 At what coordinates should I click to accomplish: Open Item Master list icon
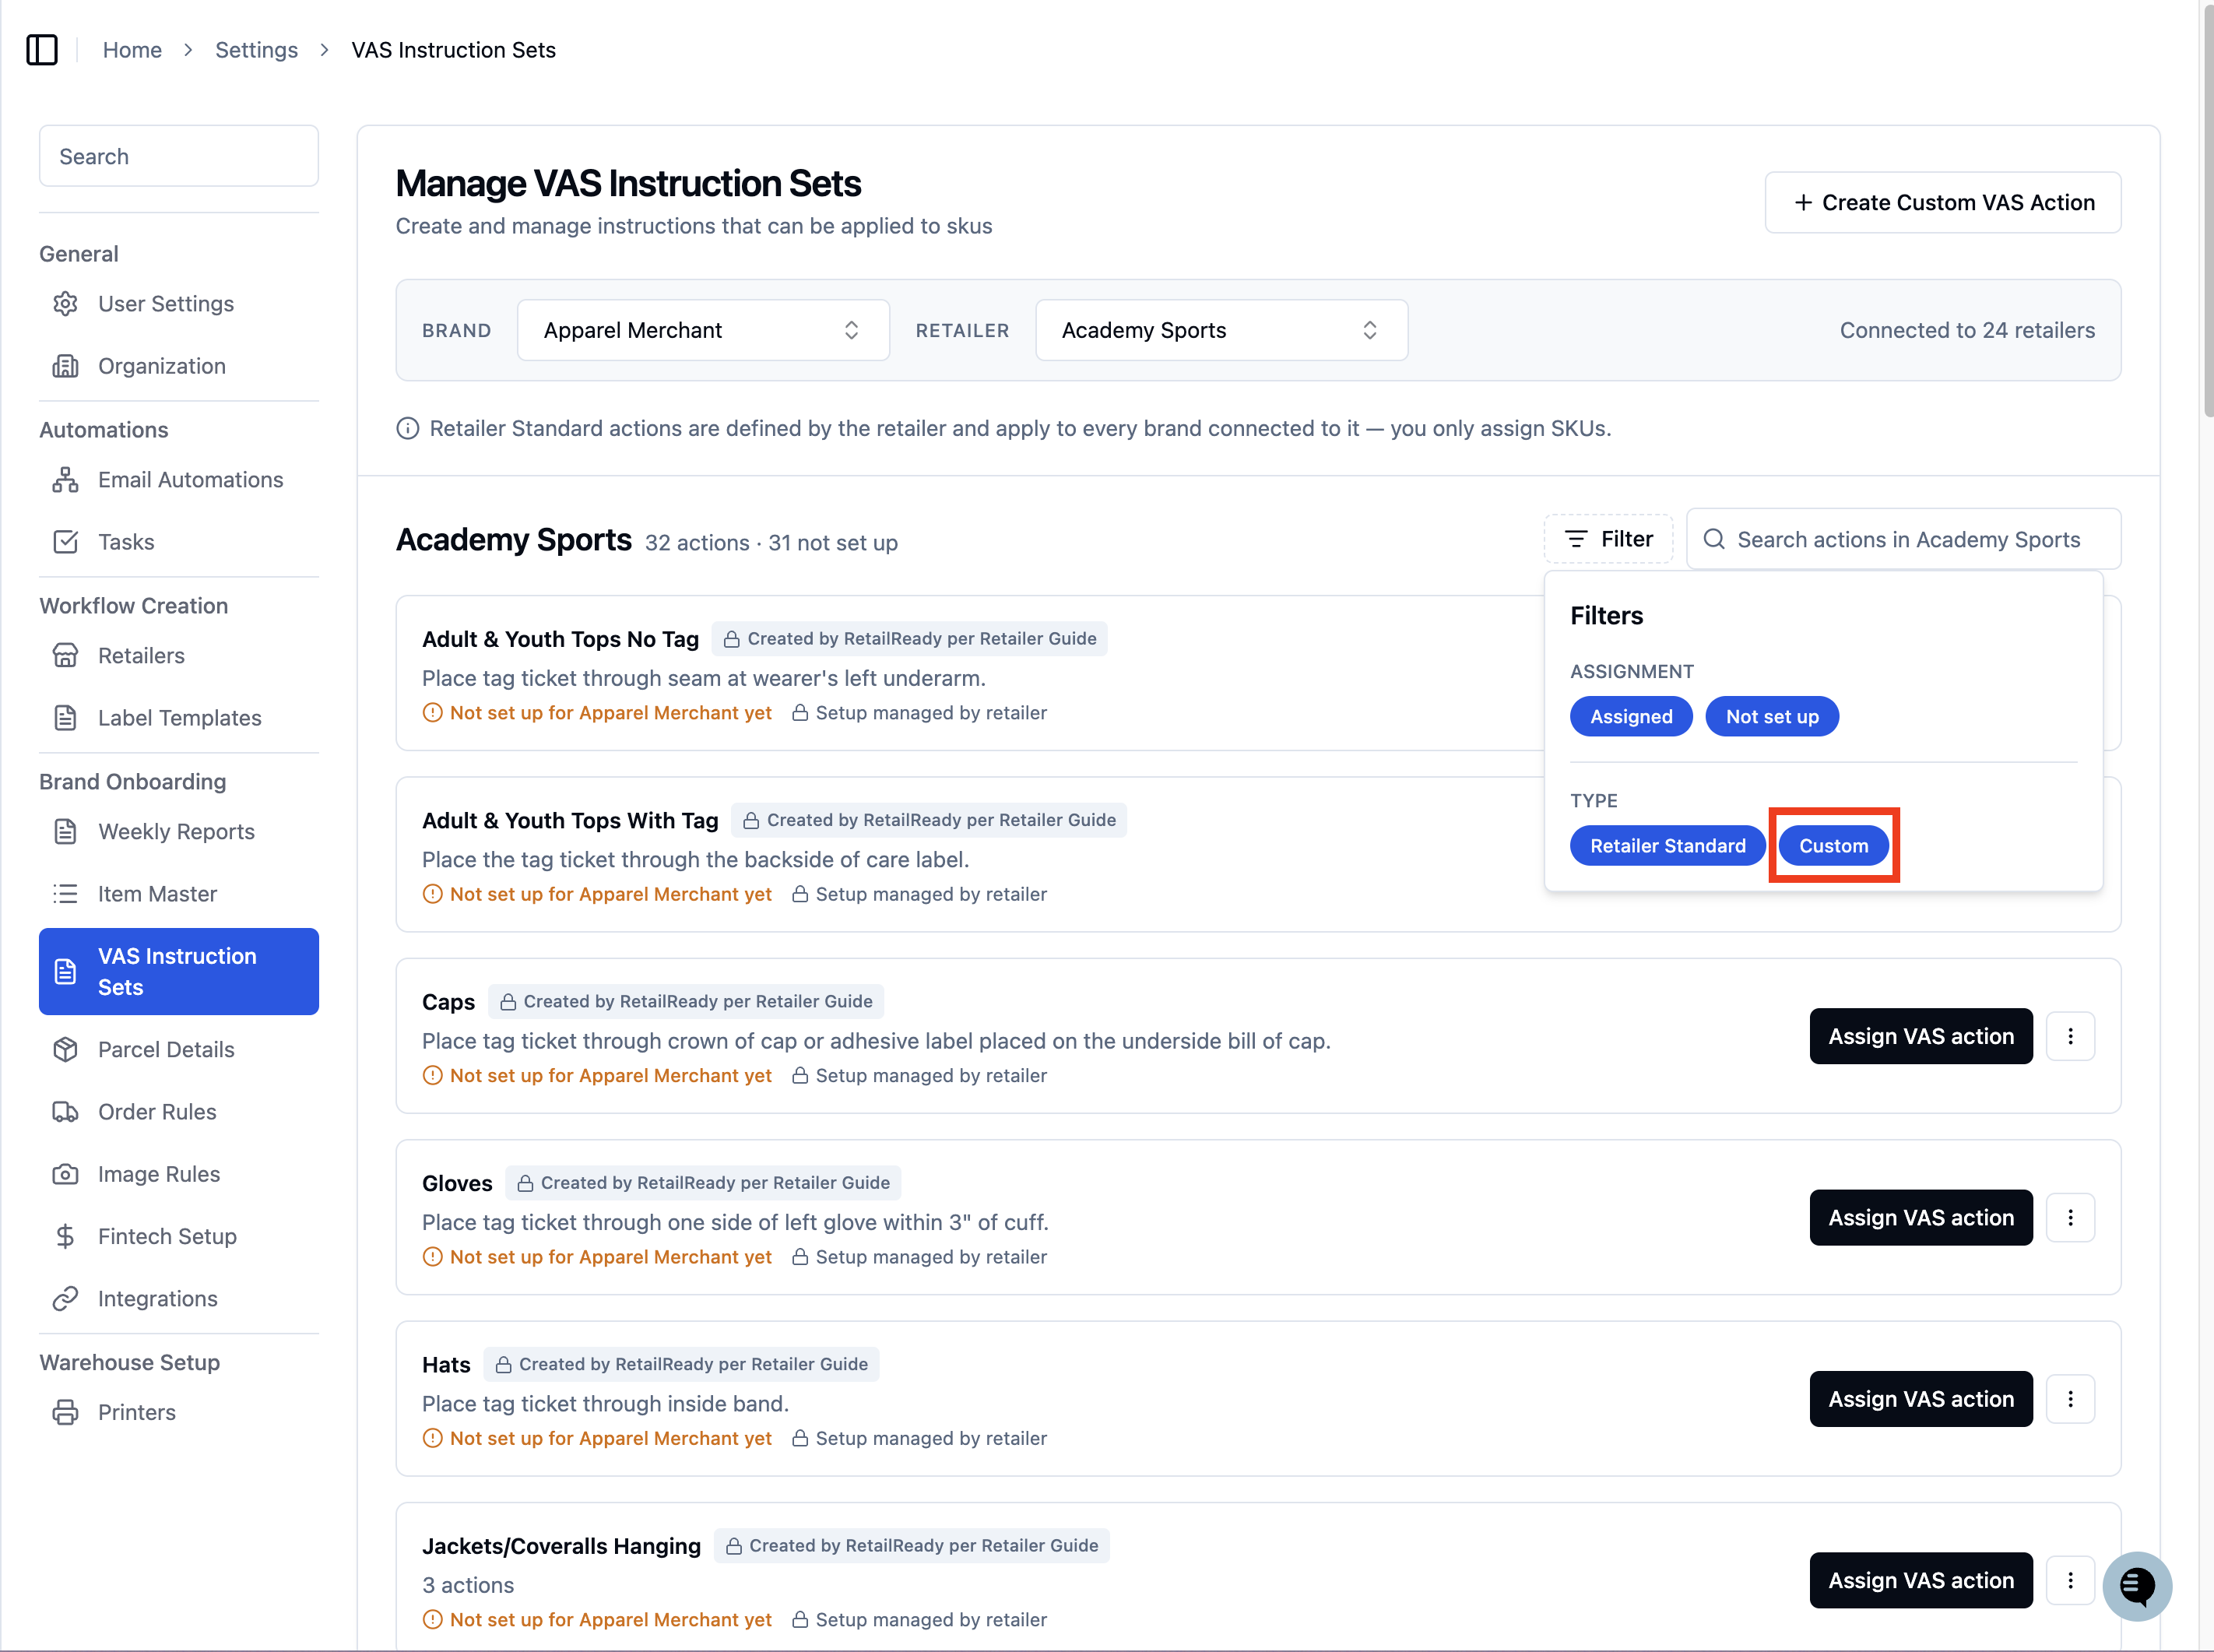pos(66,894)
